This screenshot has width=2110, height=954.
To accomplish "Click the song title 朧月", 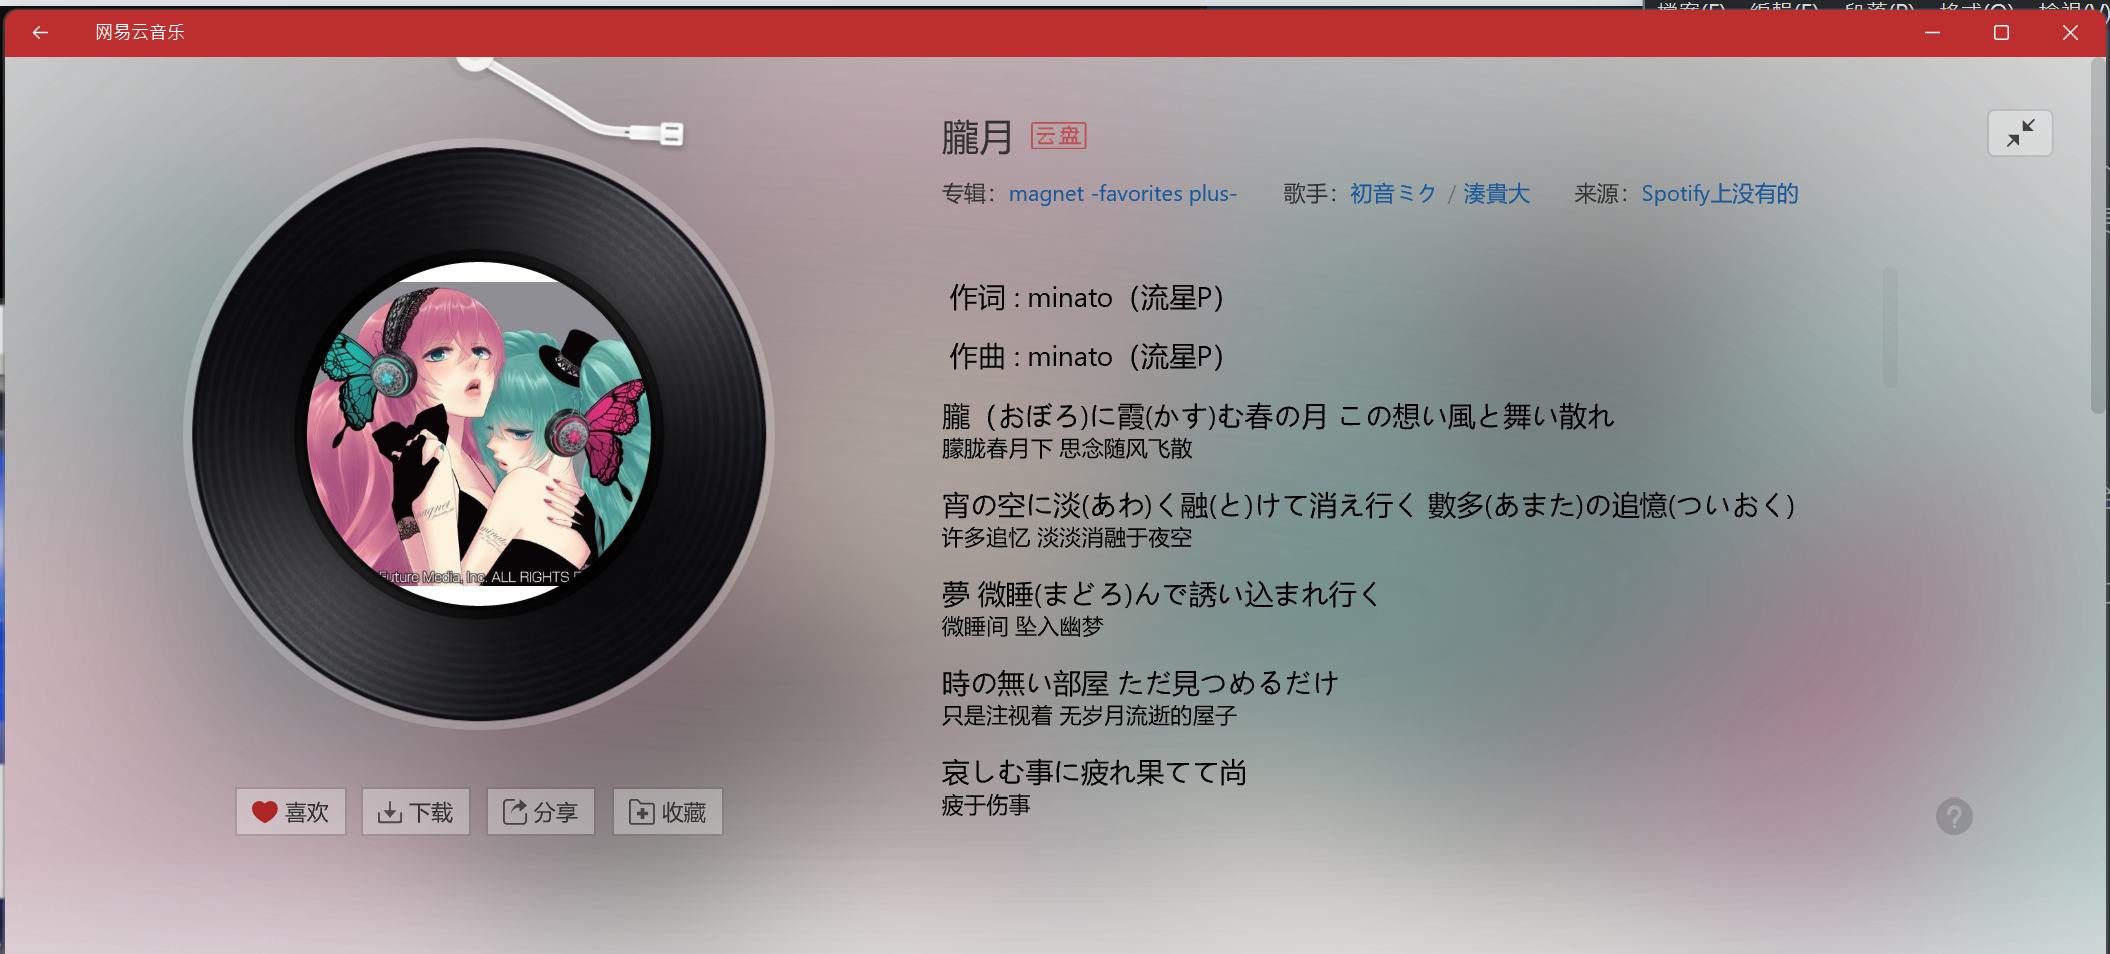I will click(x=977, y=137).
